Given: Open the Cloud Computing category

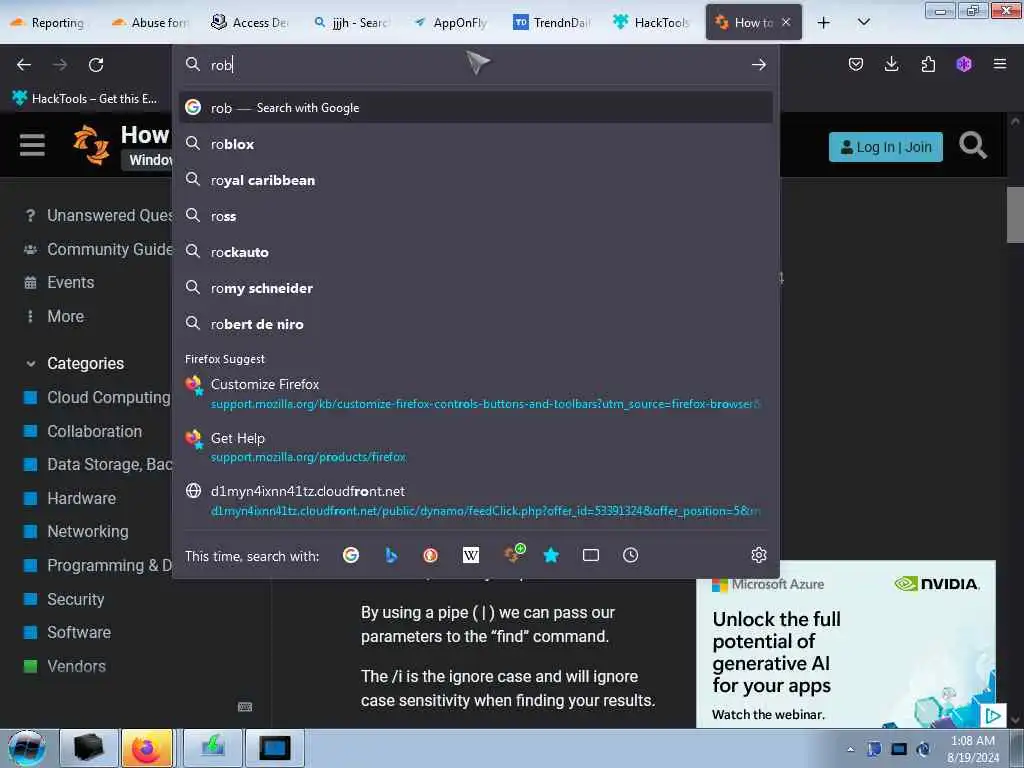Looking at the screenshot, I should pos(97,397).
